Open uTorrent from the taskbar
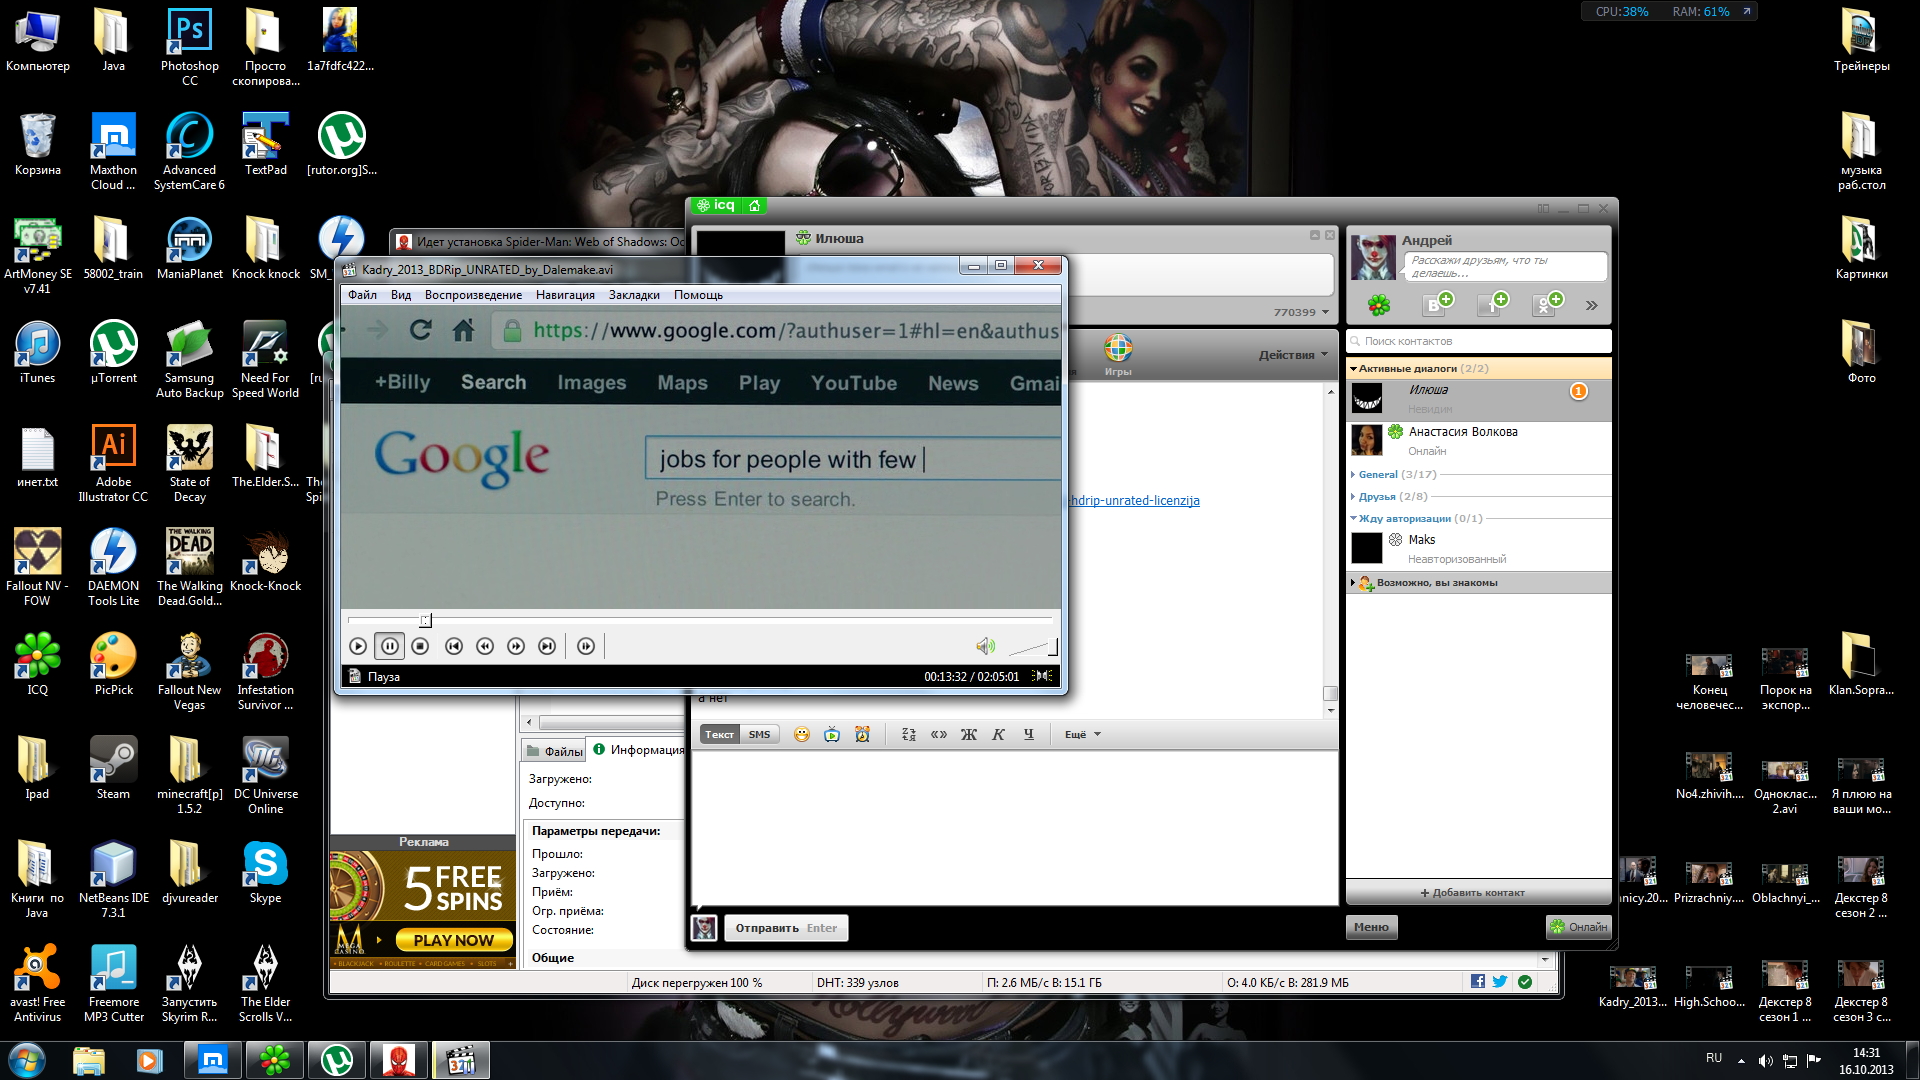This screenshot has width=1920, height=1080. [336, 1060]
